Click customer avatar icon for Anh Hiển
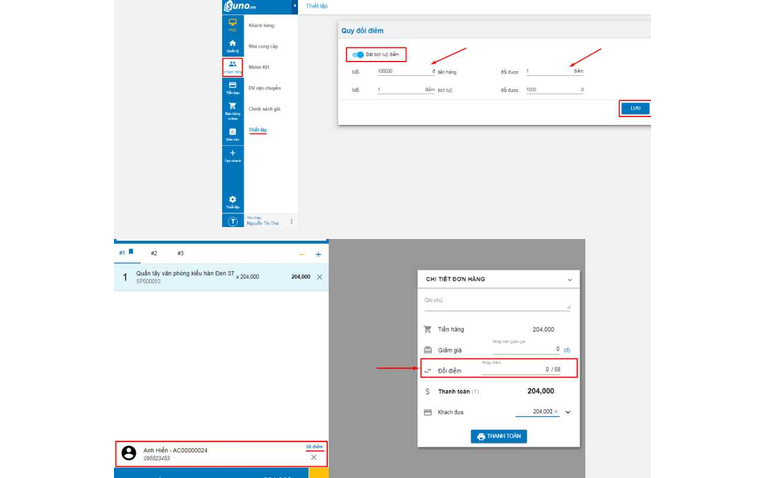The width and height of the screenshot is (765, 478). click(x=129, y=453)
